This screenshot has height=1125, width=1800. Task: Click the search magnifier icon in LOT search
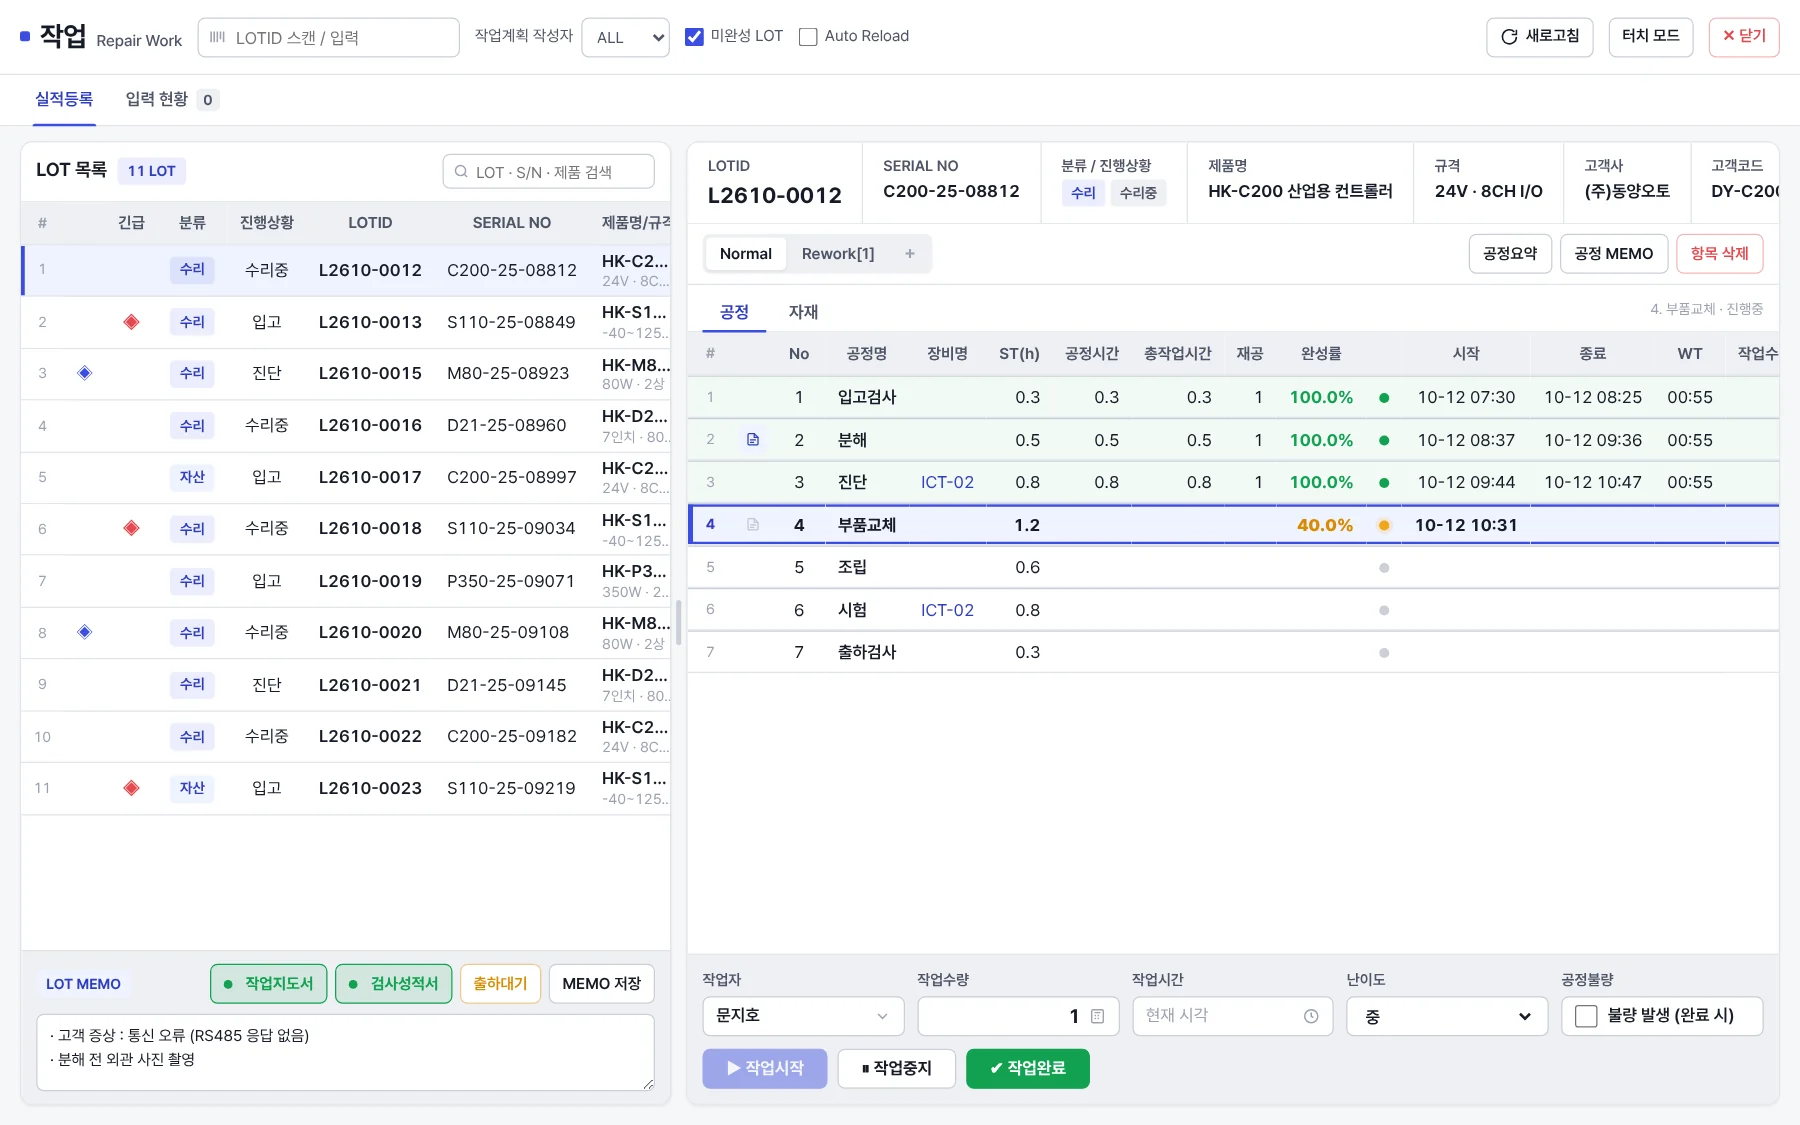pyautogui.click(x=461, y=172)
